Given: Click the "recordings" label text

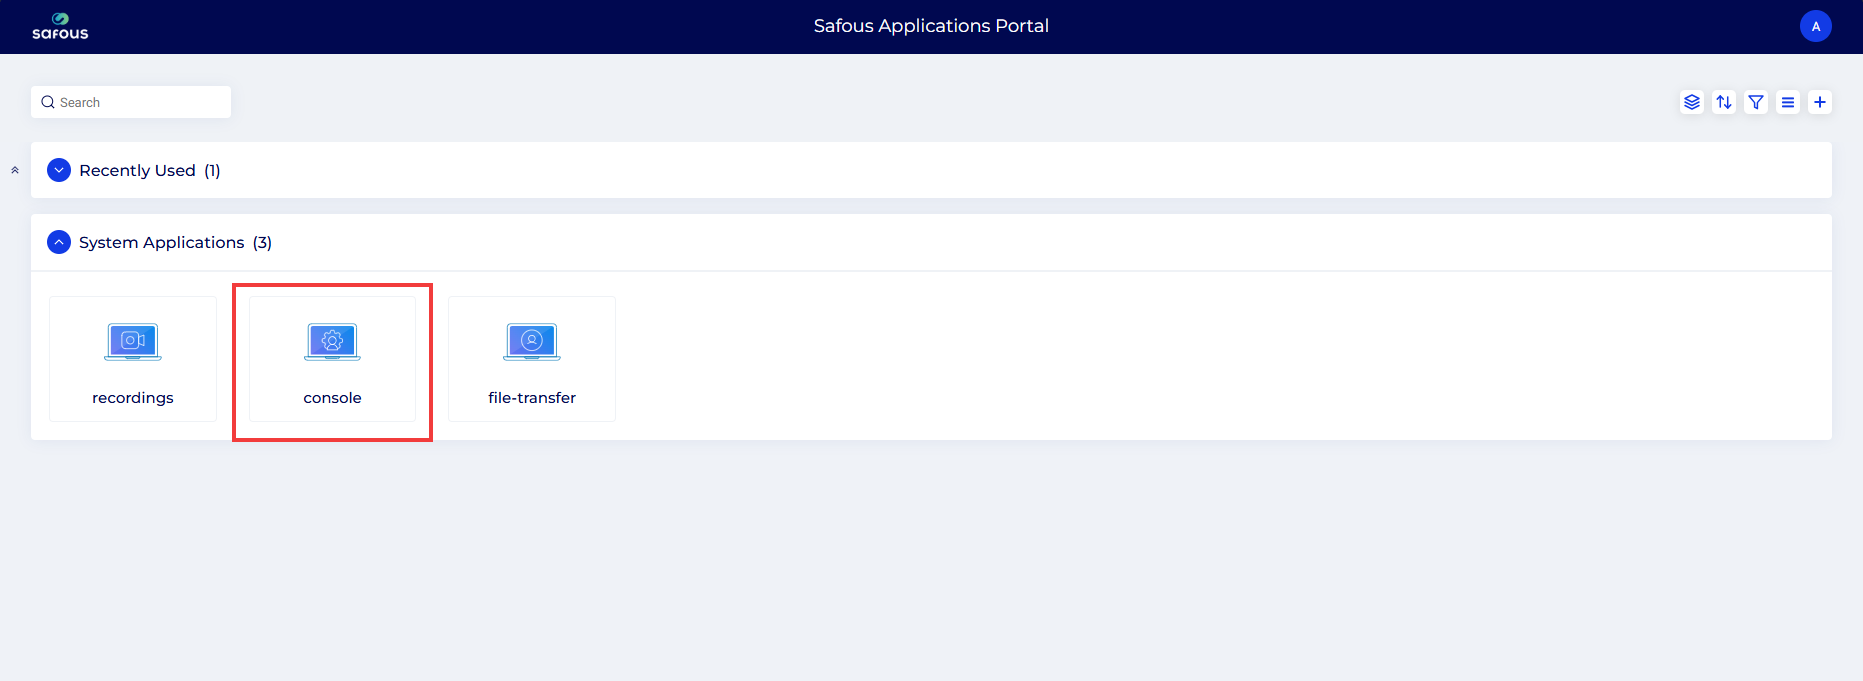Looking at the screenshot, I should tap(133, 398).
